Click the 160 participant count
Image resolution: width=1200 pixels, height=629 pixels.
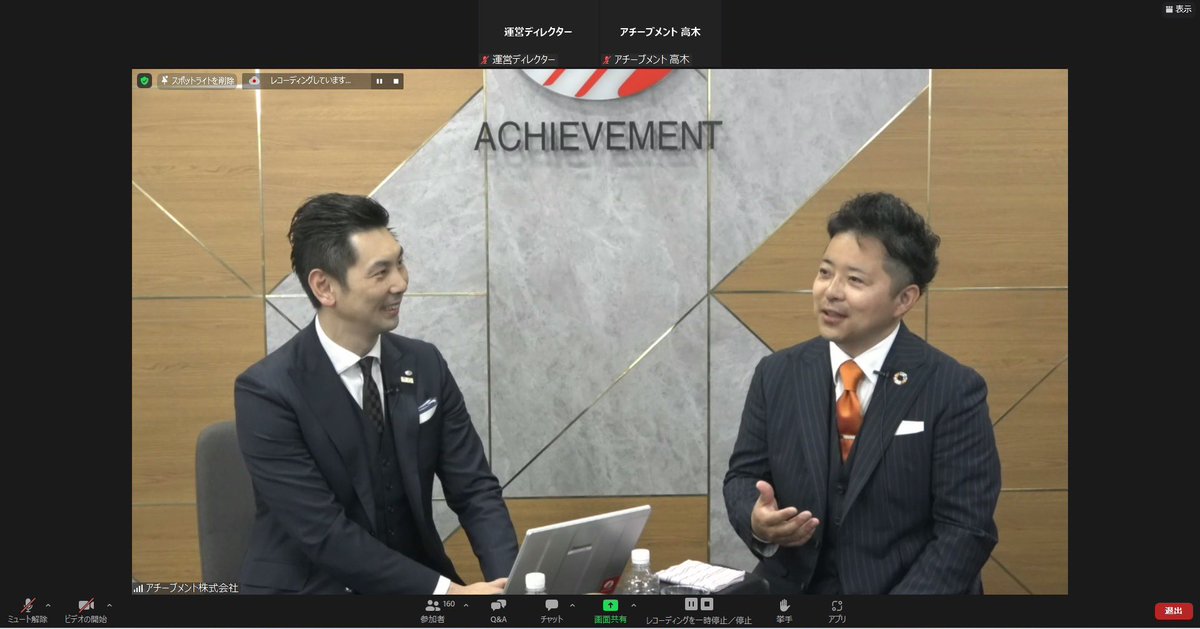[x=449, y=603]
